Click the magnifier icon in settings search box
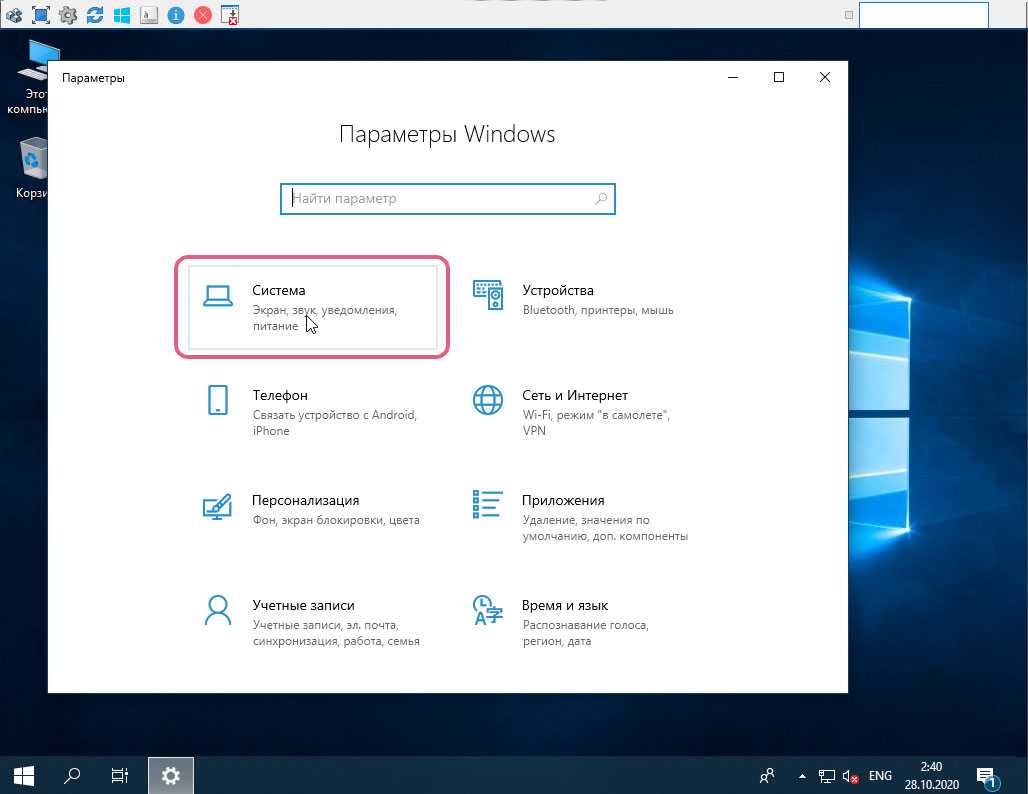Screen dimensions: 1028x794 600,199
